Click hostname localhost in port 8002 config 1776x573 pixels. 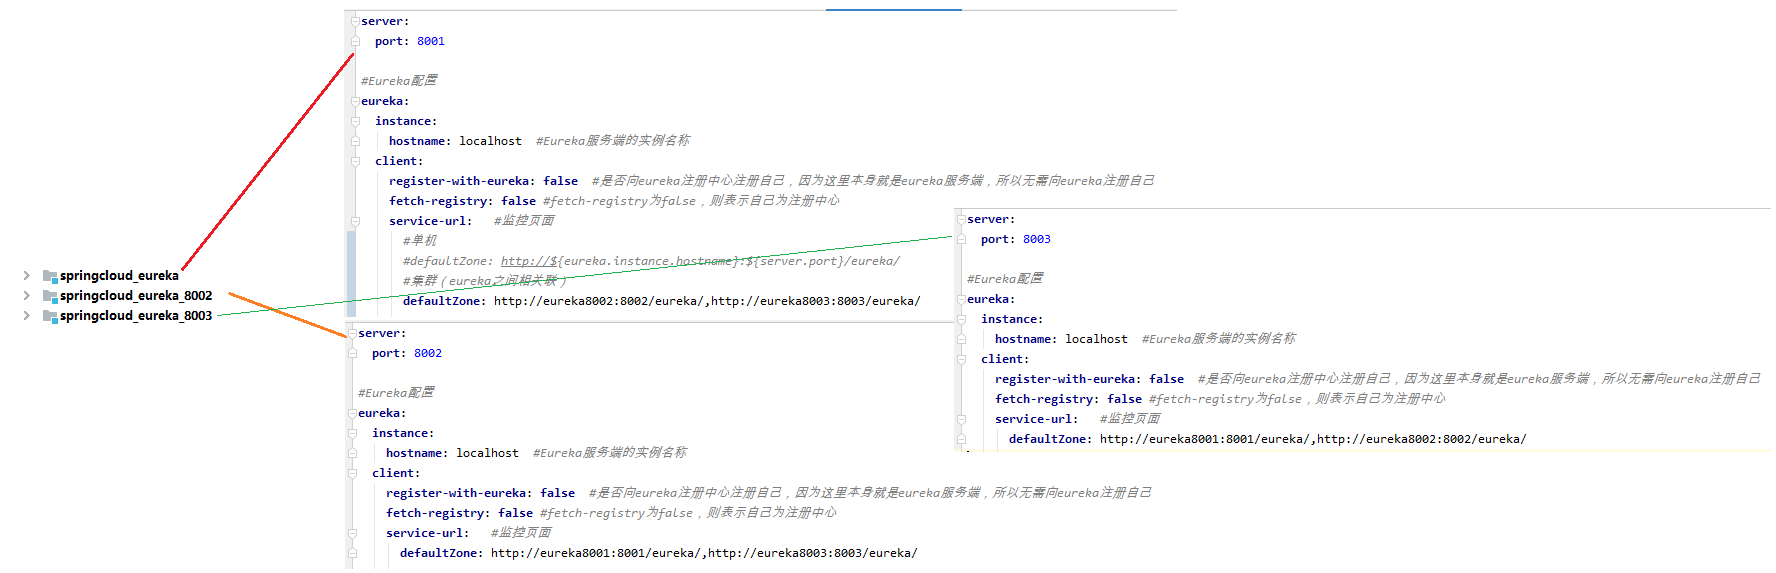coord(453,453)
